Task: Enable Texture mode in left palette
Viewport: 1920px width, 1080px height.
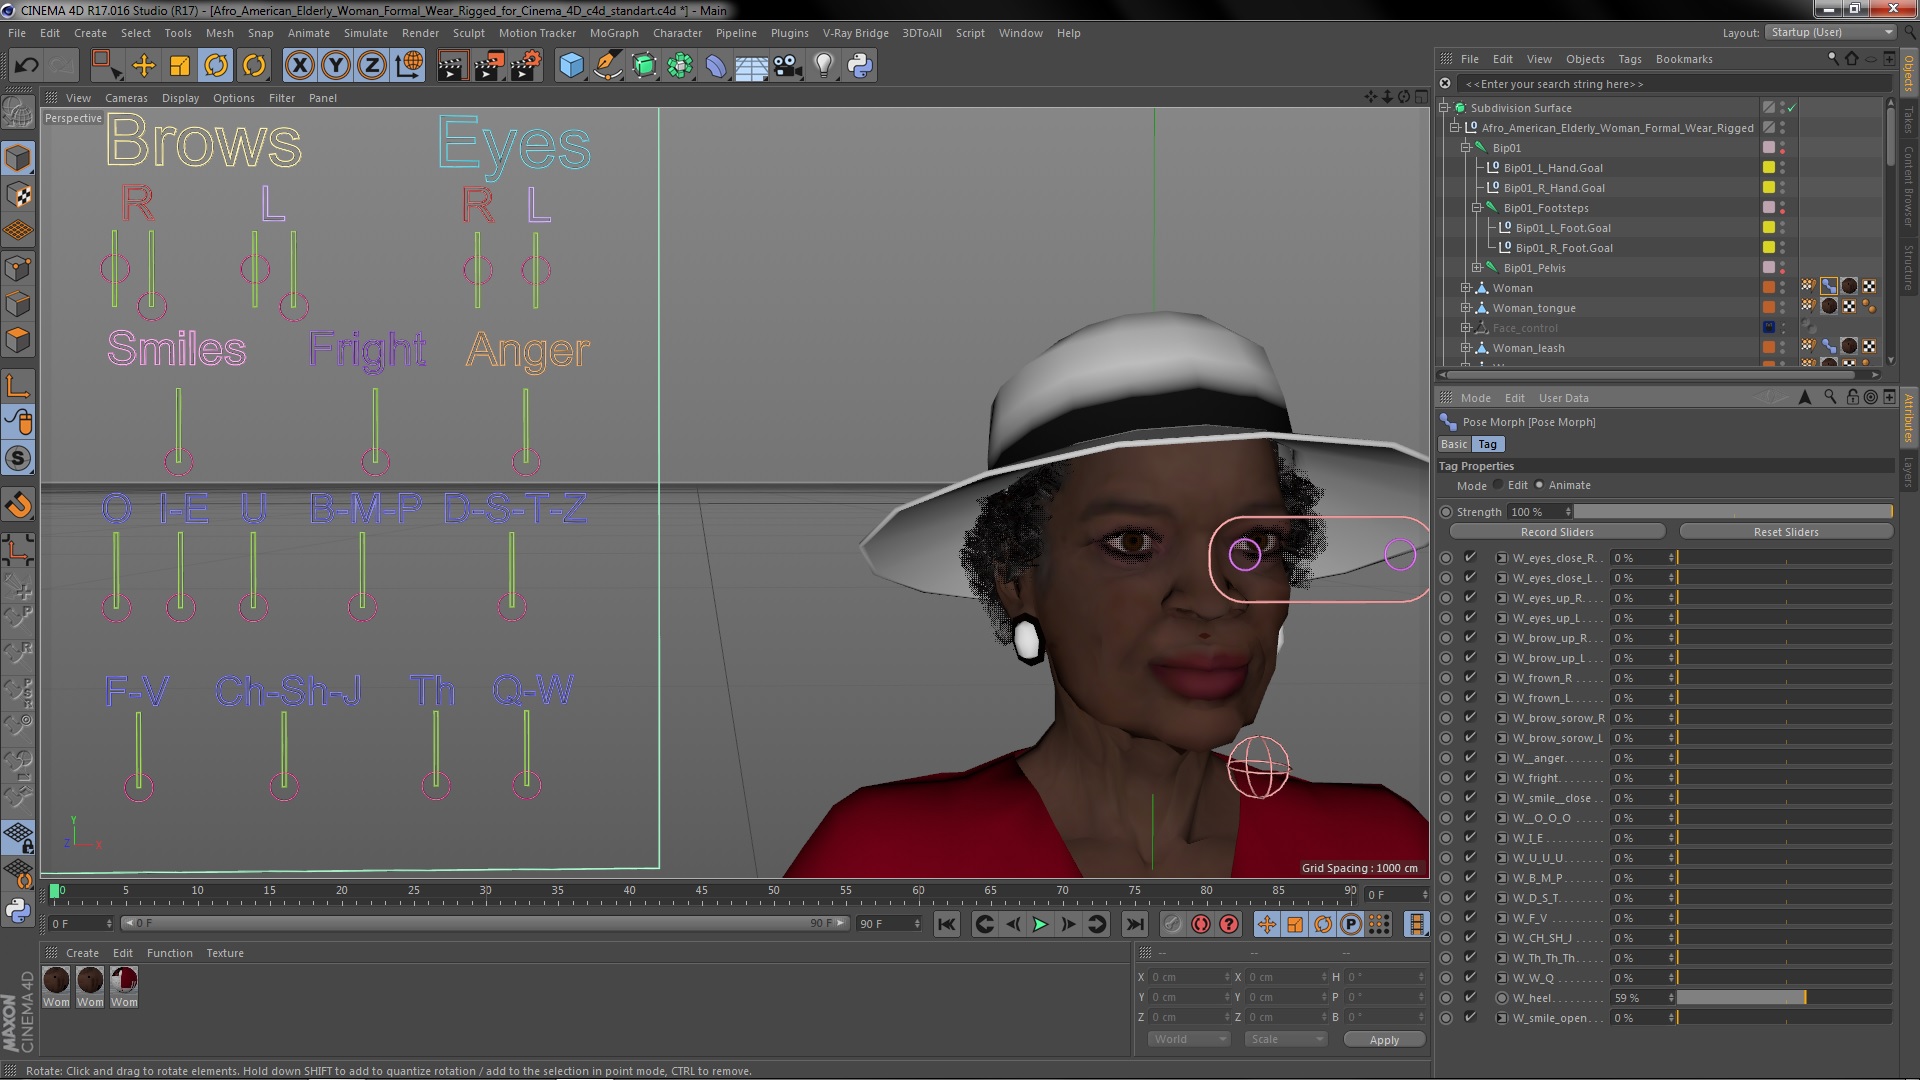Action: (x=18, y=195)
